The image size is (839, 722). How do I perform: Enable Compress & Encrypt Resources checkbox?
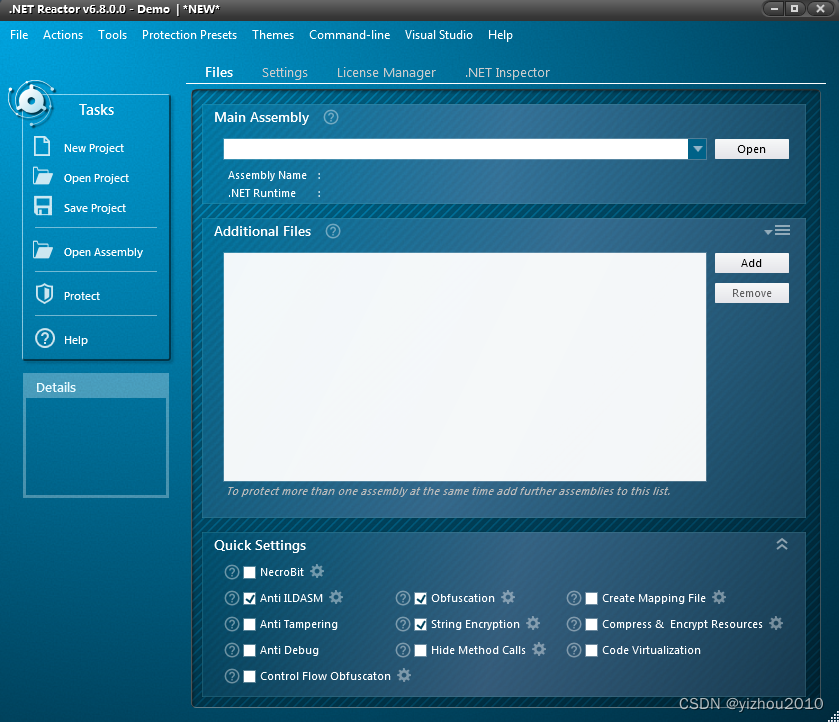tap(591, 625)
